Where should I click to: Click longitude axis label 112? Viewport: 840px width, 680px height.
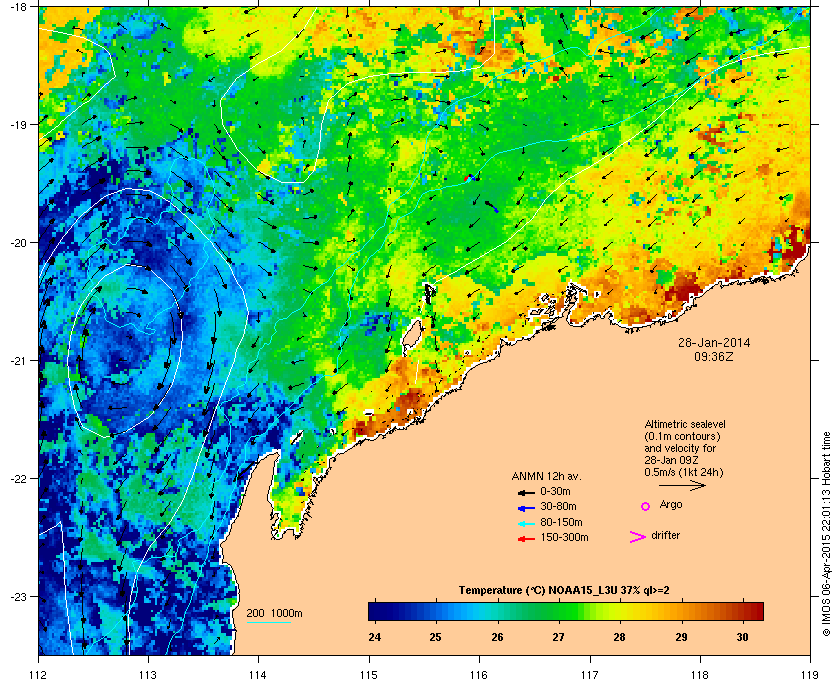tap(38, 674)
